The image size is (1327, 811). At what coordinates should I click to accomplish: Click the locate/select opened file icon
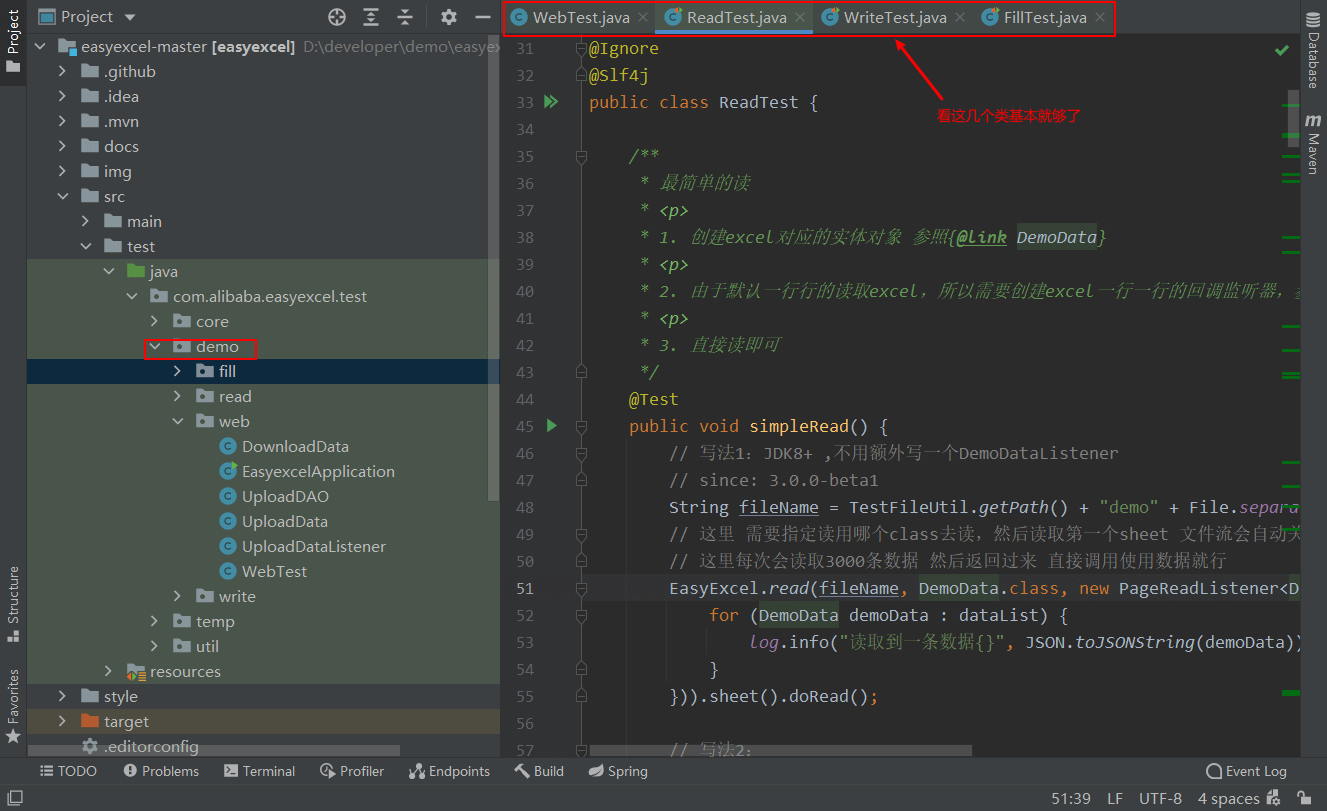[x=337, y=17]
